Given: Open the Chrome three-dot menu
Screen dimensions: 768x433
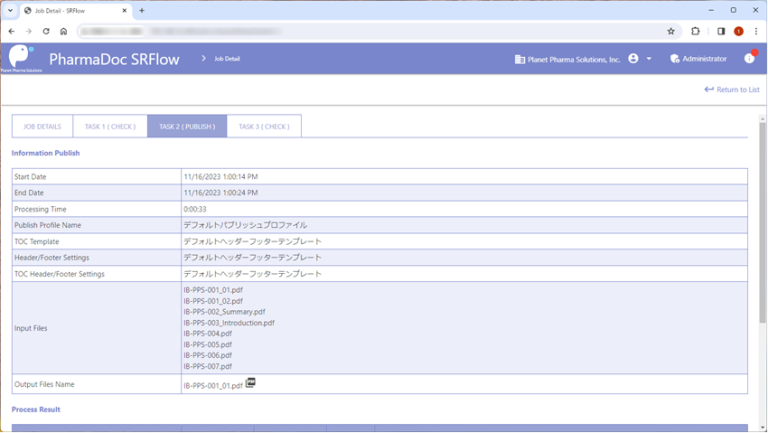Looking at the screenshot, I should pyautogui.click(x=756, y=31).
